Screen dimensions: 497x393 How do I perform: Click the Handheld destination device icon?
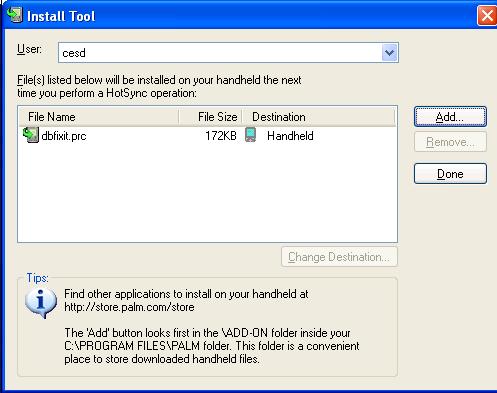(x=251, y=135)
